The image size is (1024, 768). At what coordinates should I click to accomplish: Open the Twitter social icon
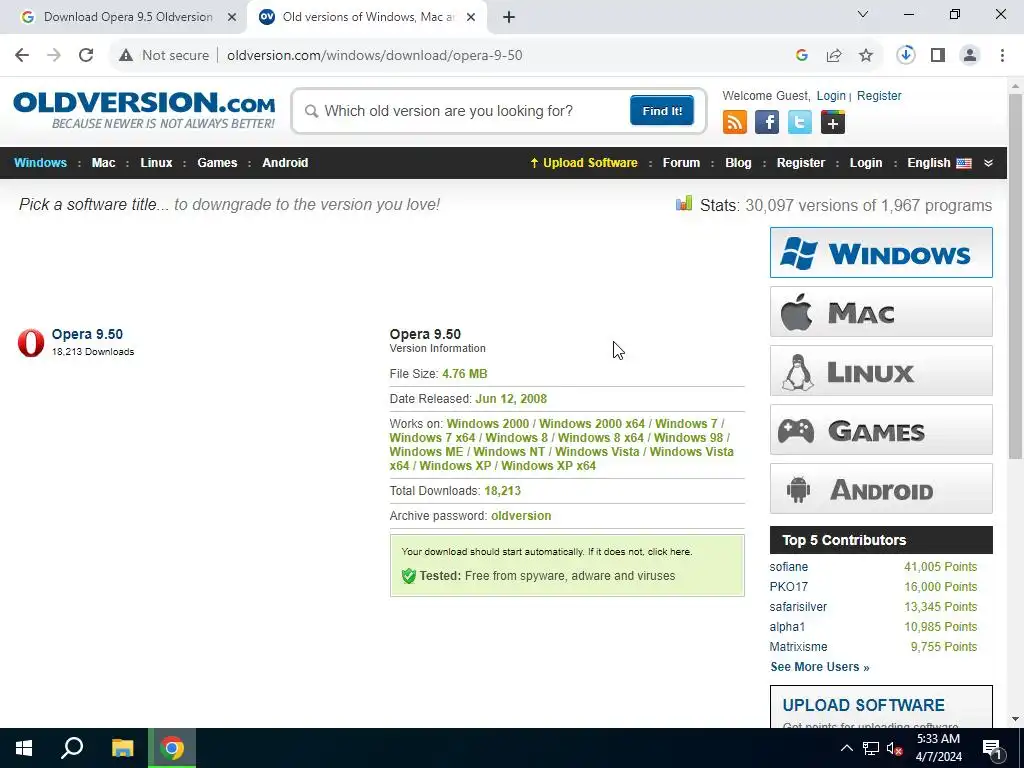click(799, 122)
